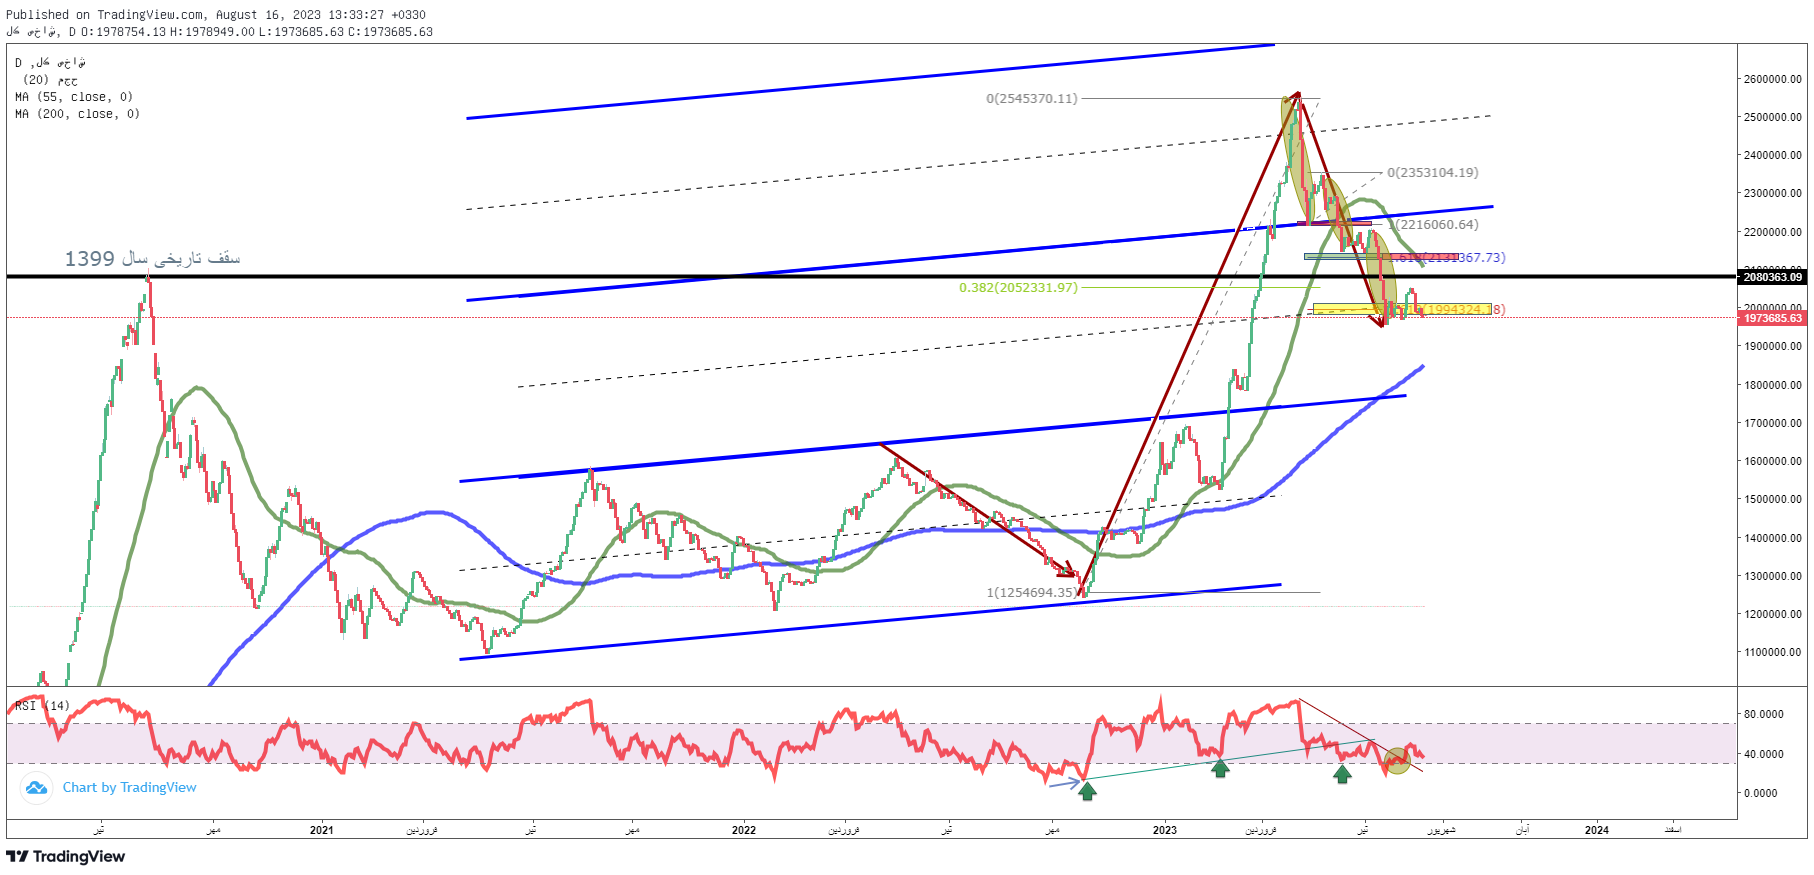This screenshot has height=875, width=1814.
Task: Click the 2021 label on the time axis
Action: click(x=321, y=830)
